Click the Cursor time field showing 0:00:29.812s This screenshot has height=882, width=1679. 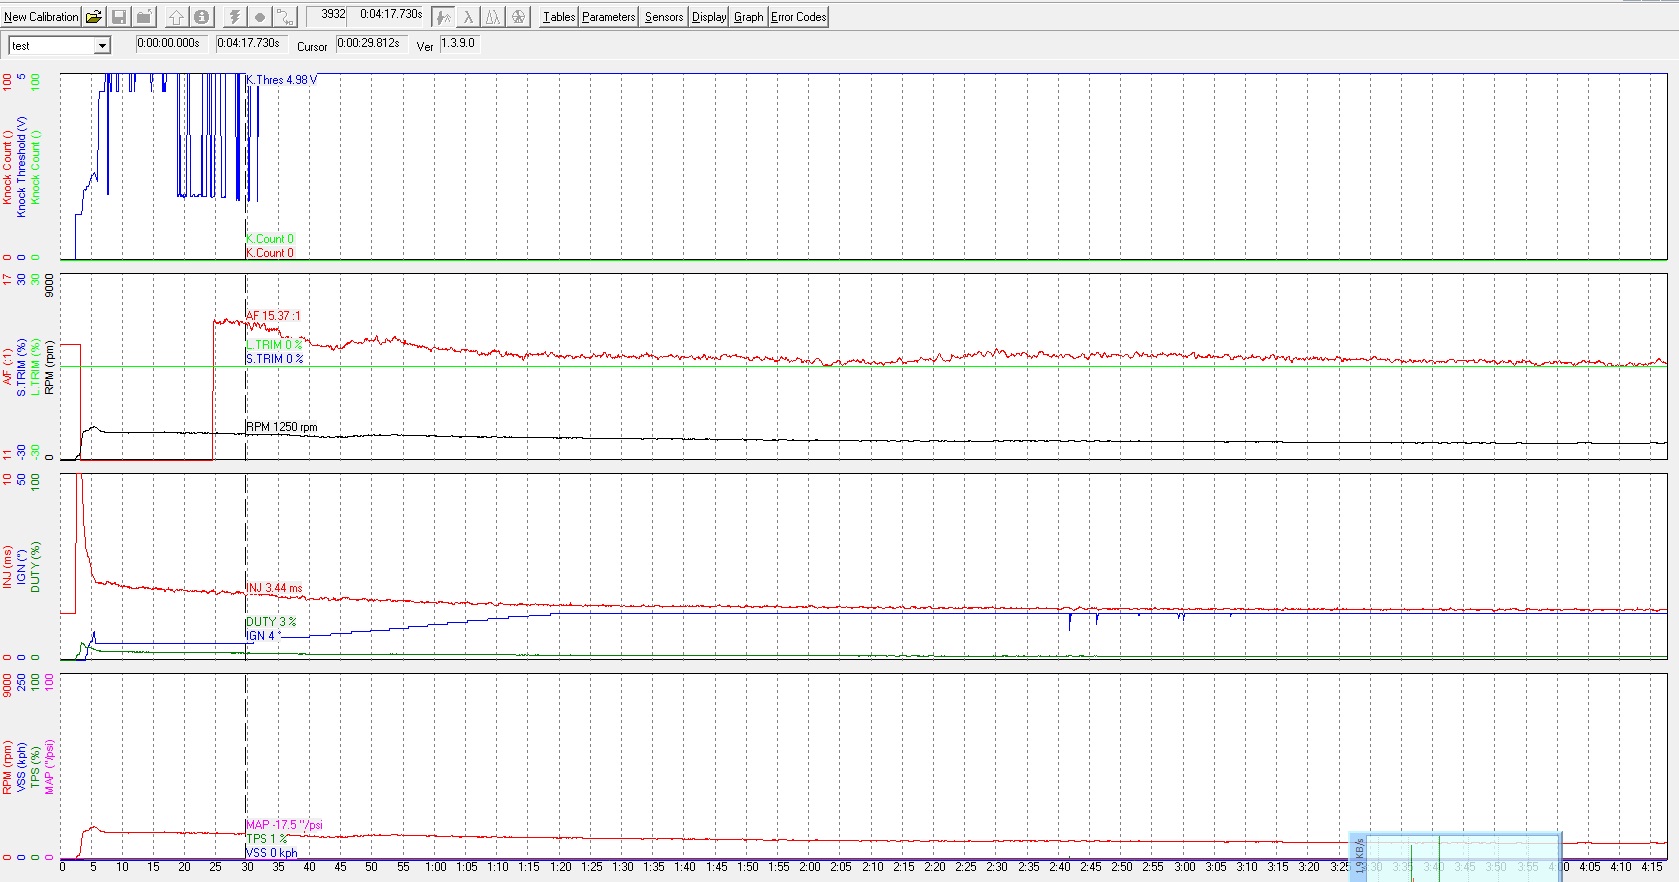(x=369, y=44)
